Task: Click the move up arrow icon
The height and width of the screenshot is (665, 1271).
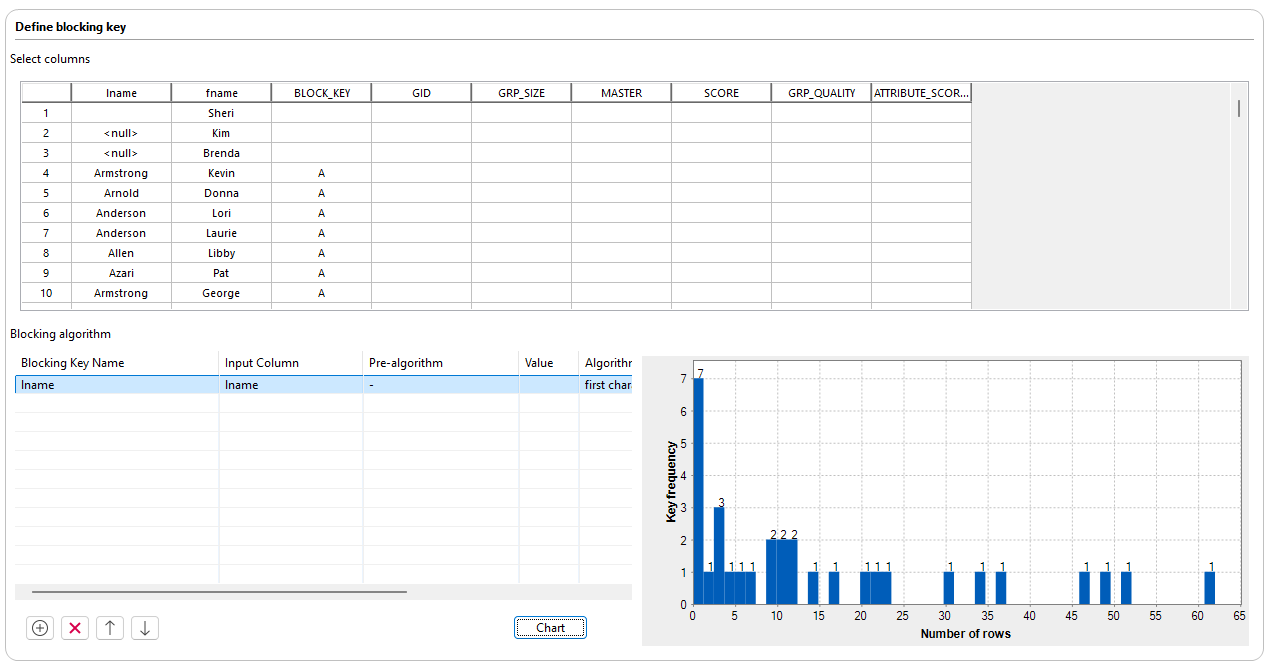Action: [110, 628]
